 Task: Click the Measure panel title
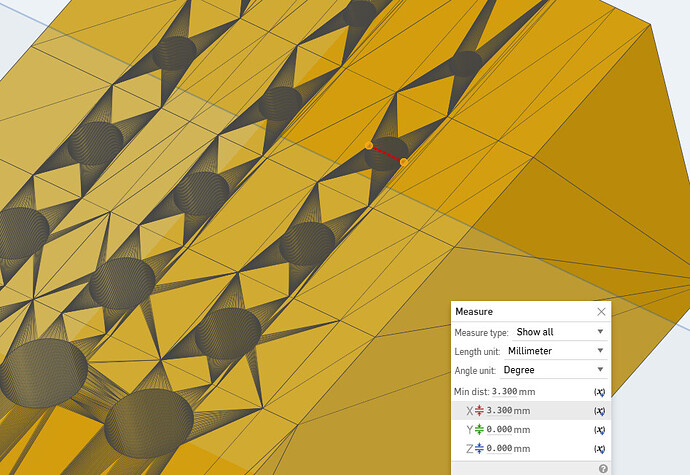(x=474, y=312)
